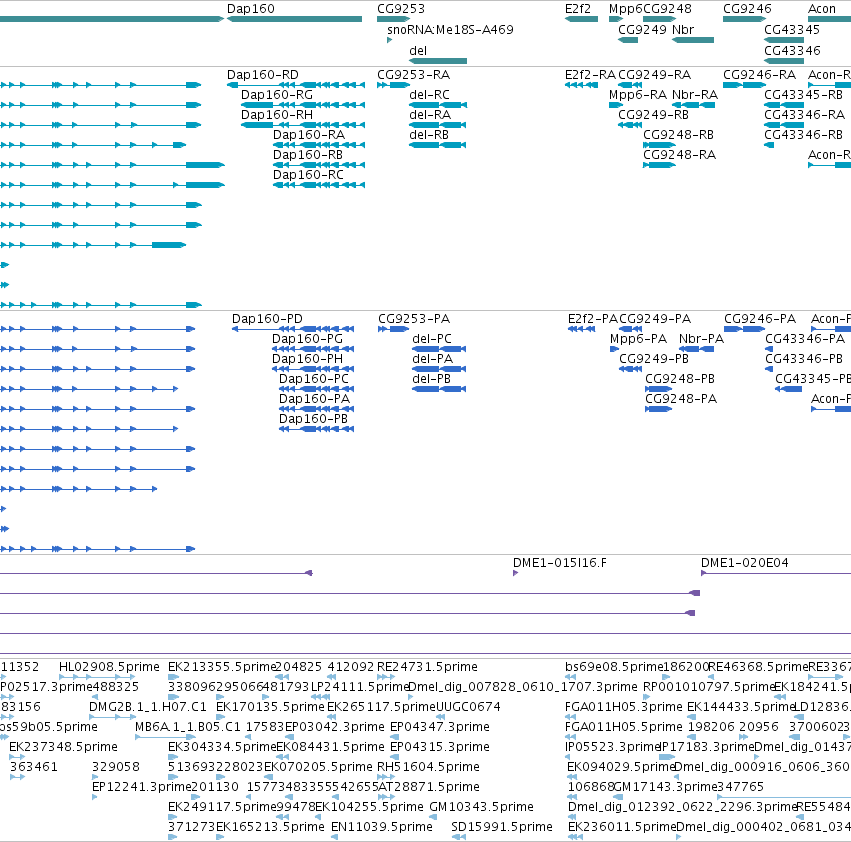This screenshot has height=842, width=851.
Task: Click EST label 329058
Action: click(x=116, y=767)
